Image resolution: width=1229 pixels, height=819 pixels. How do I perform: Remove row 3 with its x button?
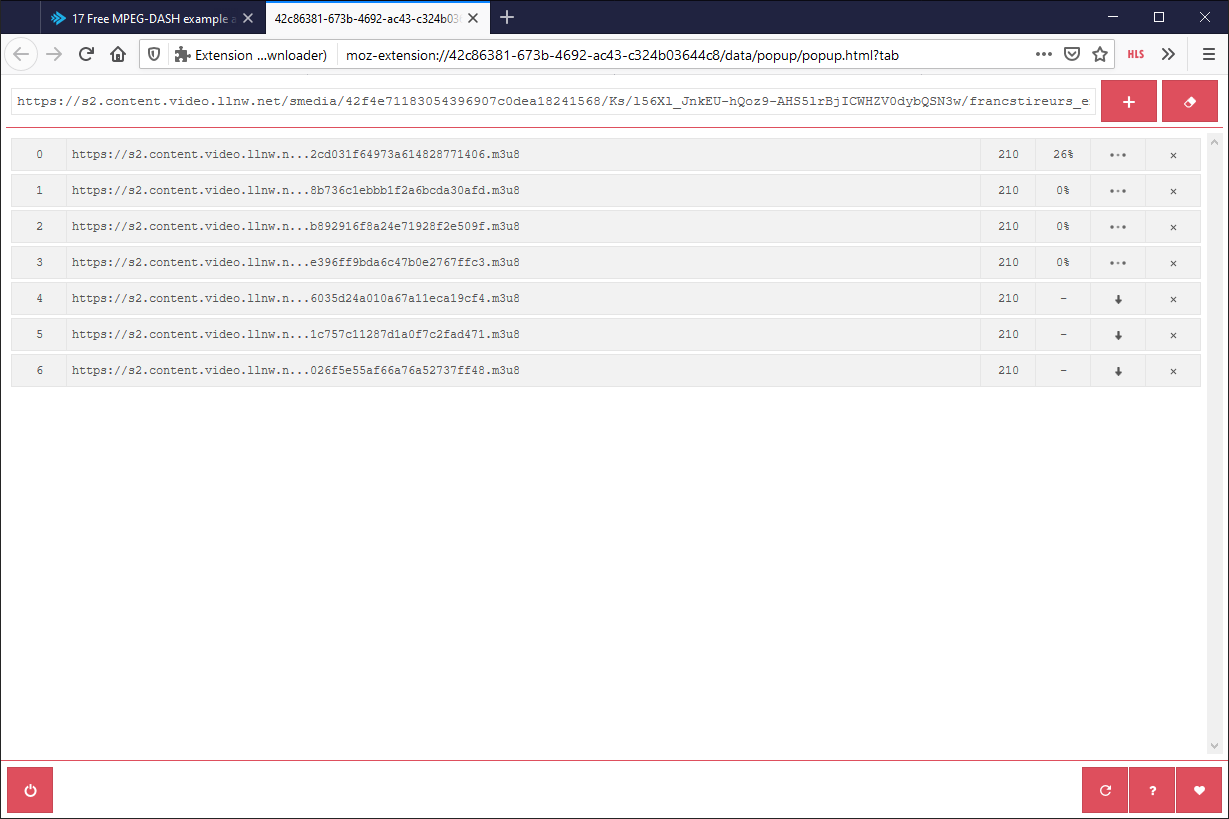[1173, 263]
